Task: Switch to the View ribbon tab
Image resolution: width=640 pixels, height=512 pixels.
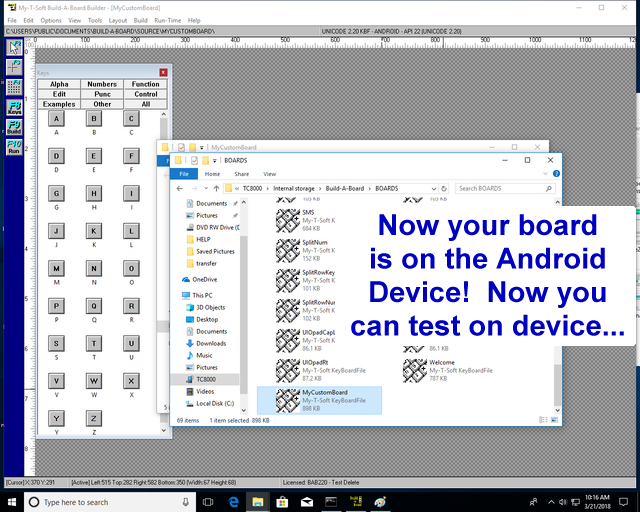Action: 267,173
